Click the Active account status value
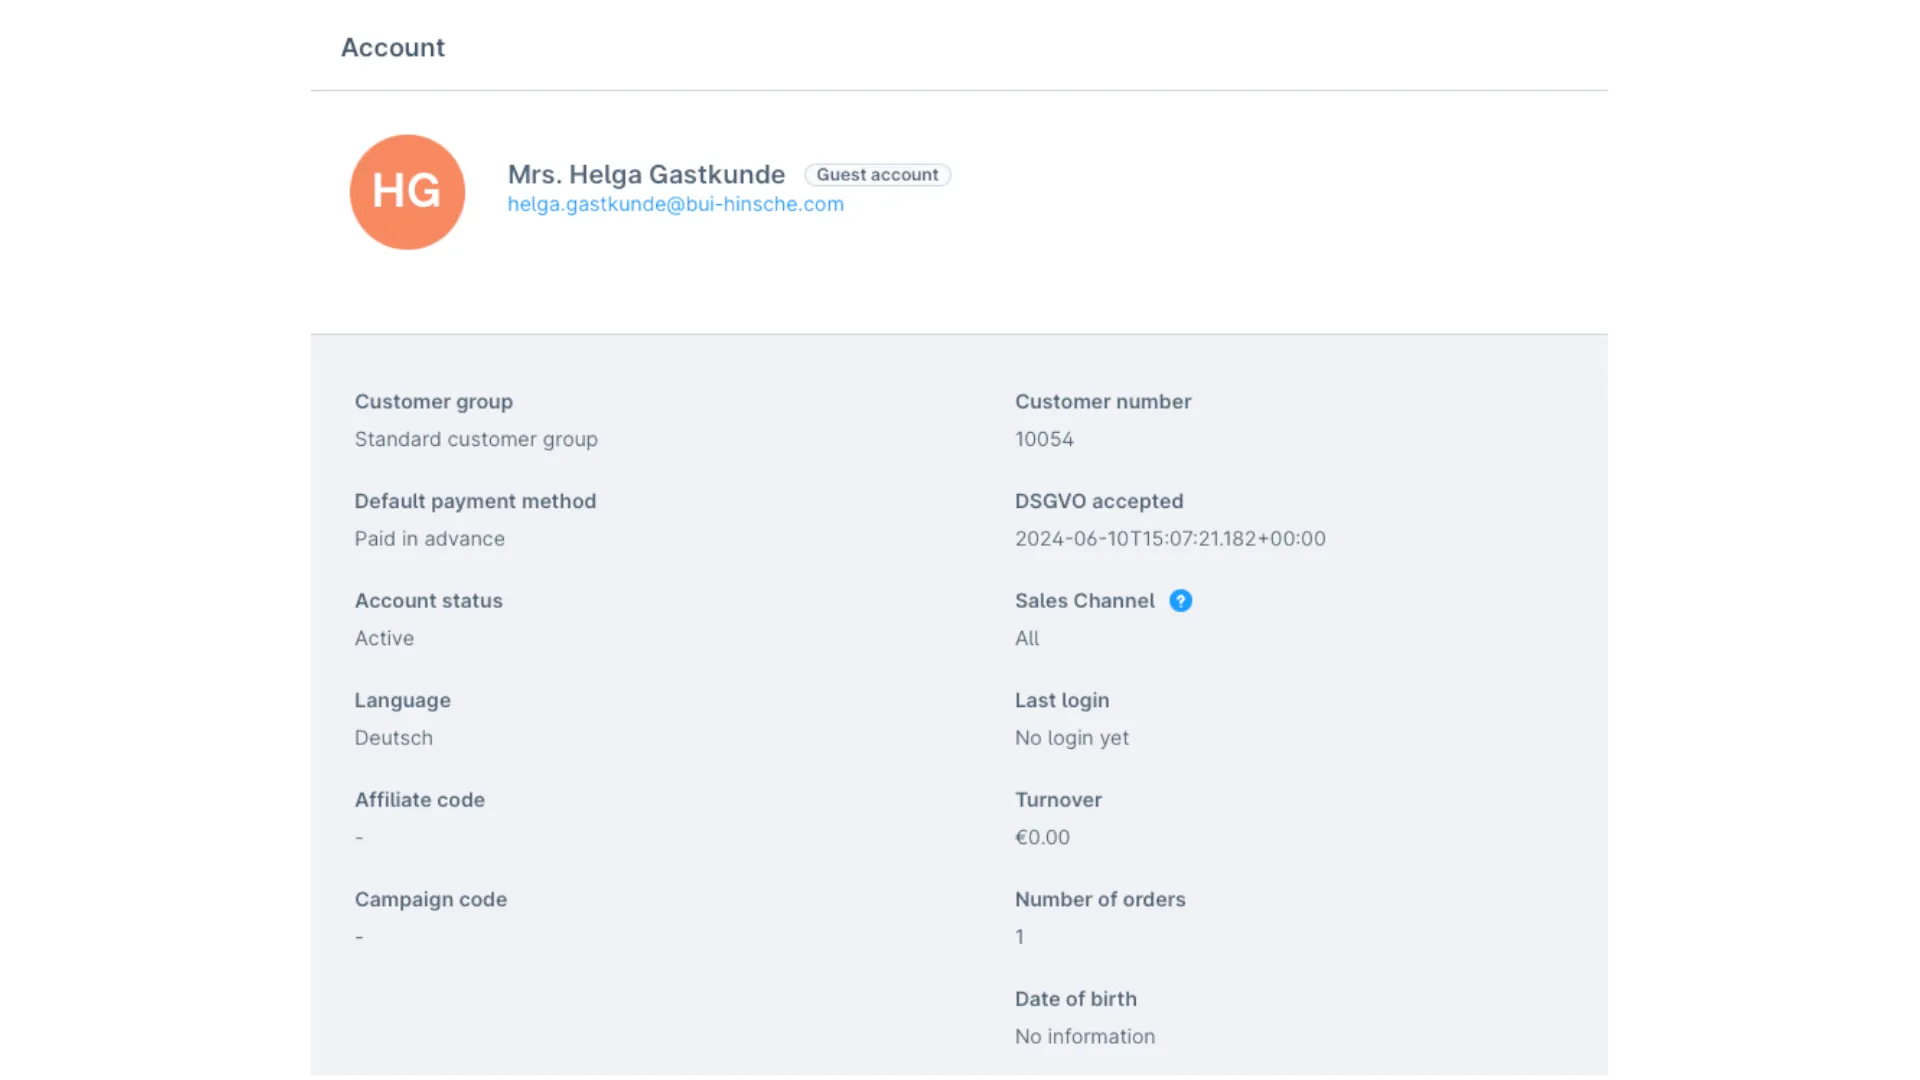The image size is (1920, 1080). tap(384, 638)
